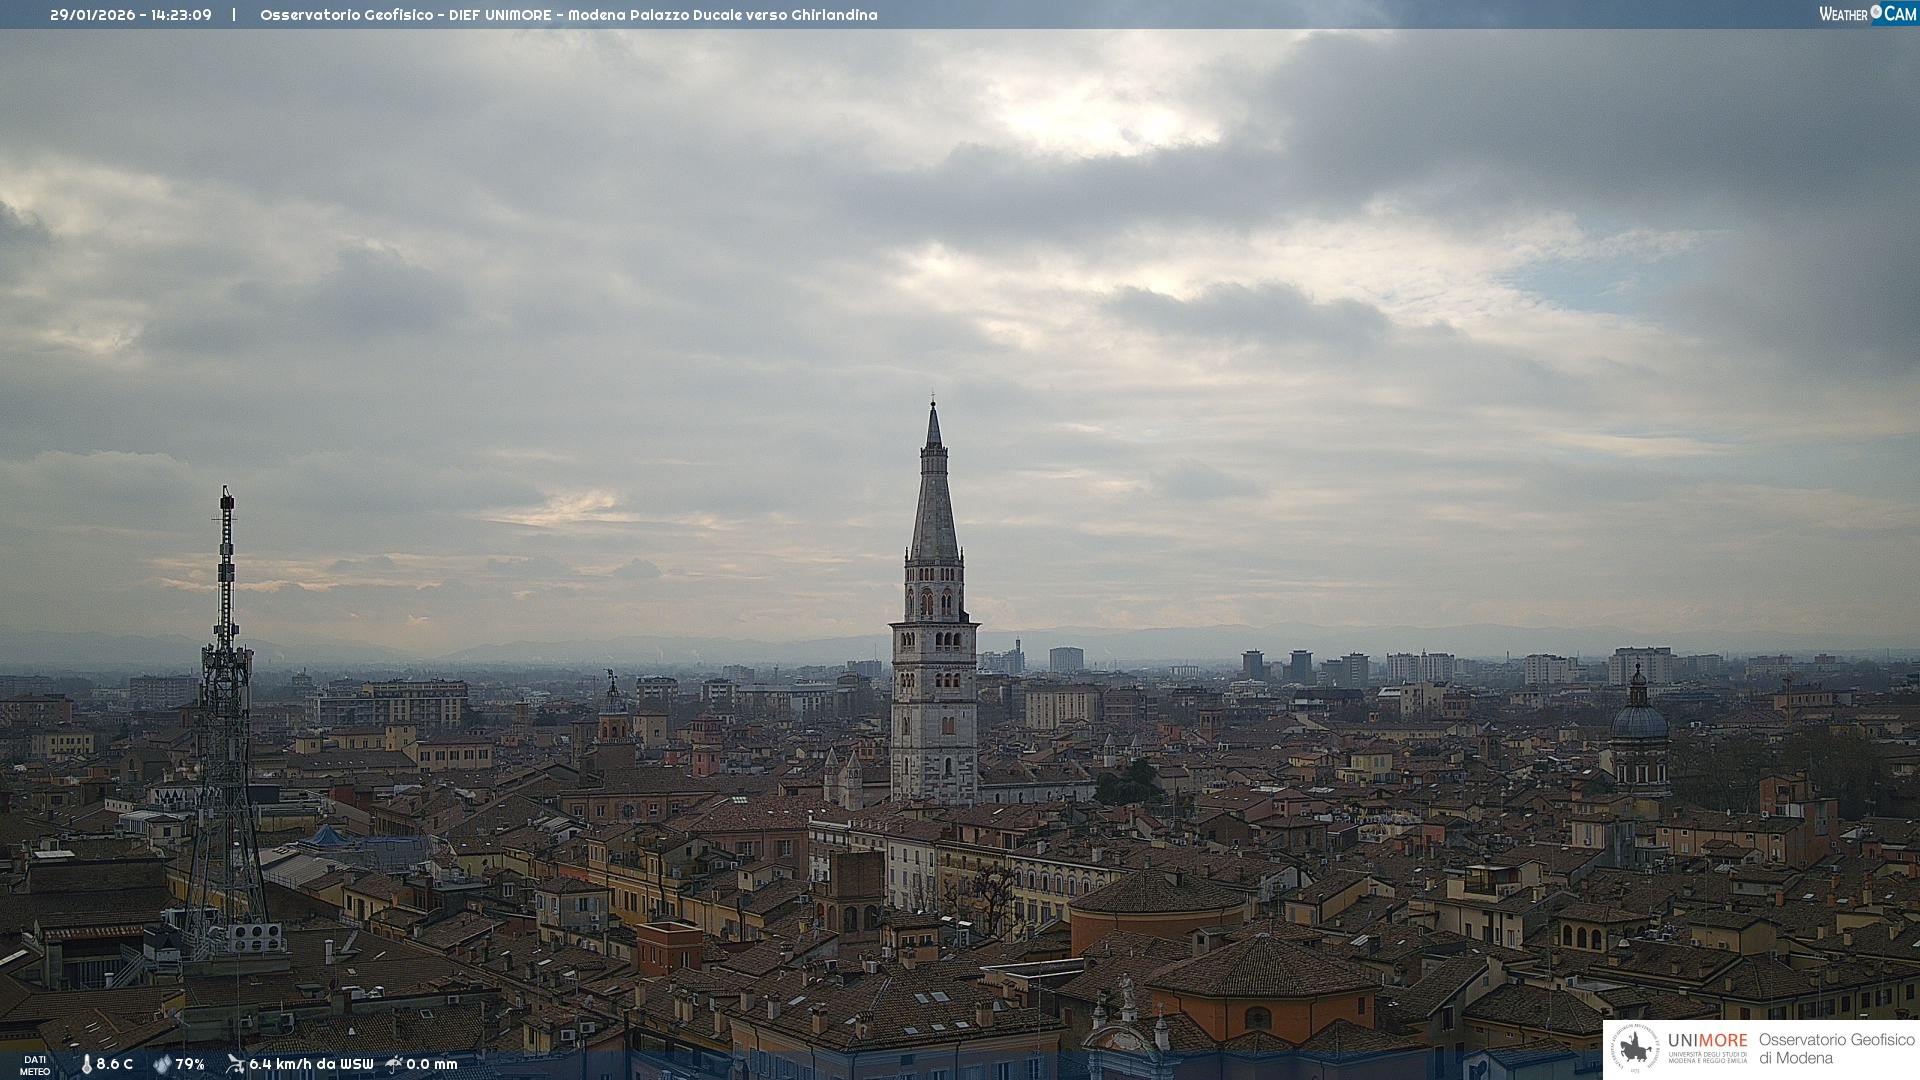
Task: Click the 29/01/2026 date stamp
Action: (92, 15)
